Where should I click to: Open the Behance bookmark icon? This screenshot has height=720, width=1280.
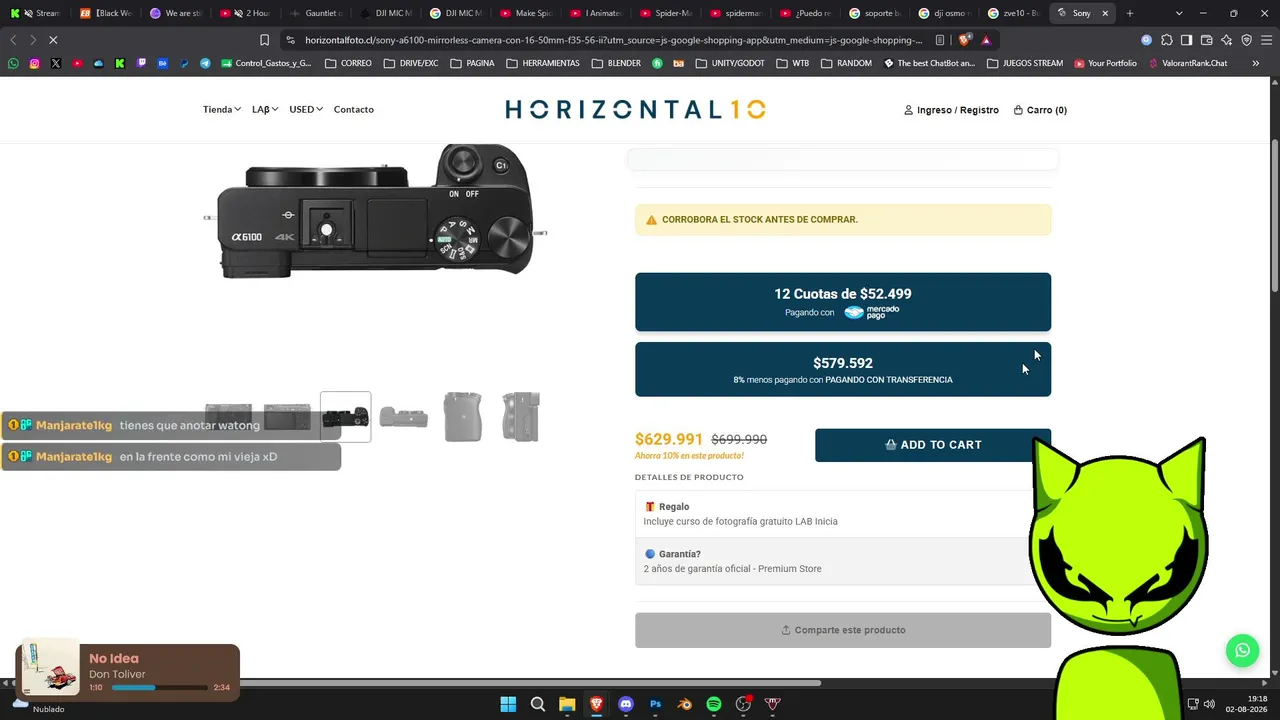162,63
